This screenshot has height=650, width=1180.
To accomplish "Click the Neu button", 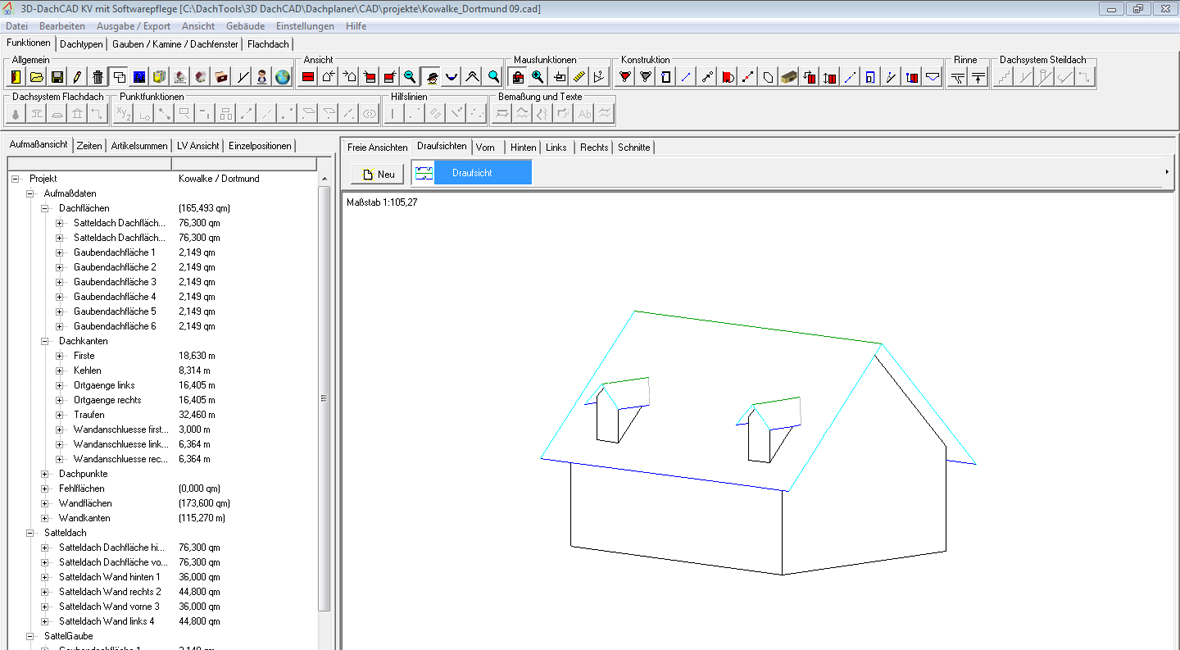I will [378, 174].
